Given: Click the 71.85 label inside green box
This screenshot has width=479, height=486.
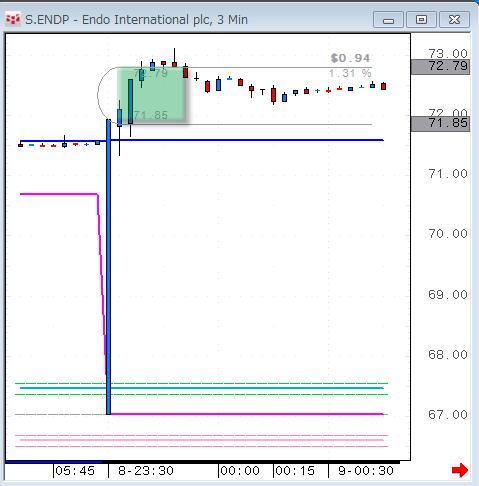Looking at the screenshot, I should [x=151, y=115].
